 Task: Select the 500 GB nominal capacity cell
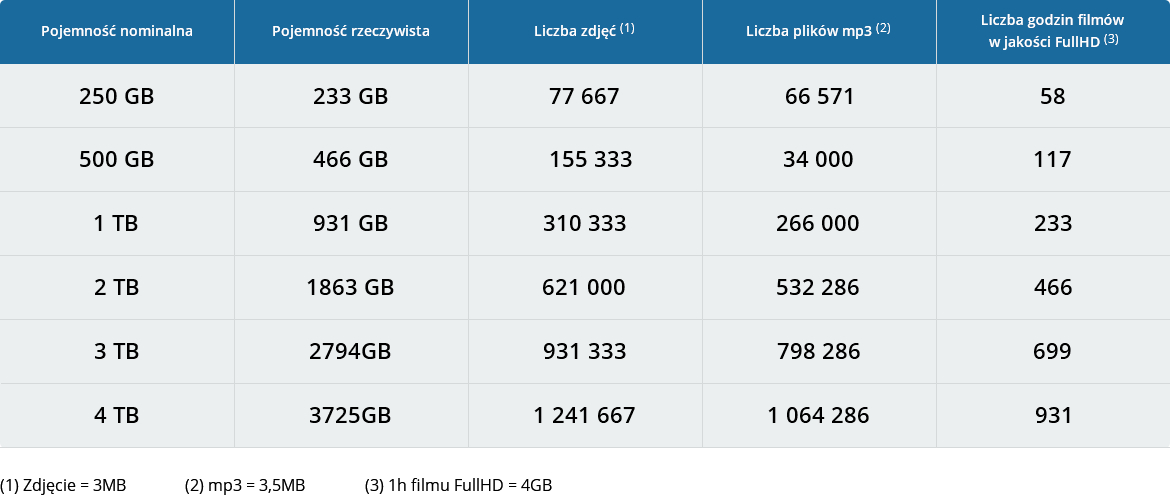tap(117, 160)
